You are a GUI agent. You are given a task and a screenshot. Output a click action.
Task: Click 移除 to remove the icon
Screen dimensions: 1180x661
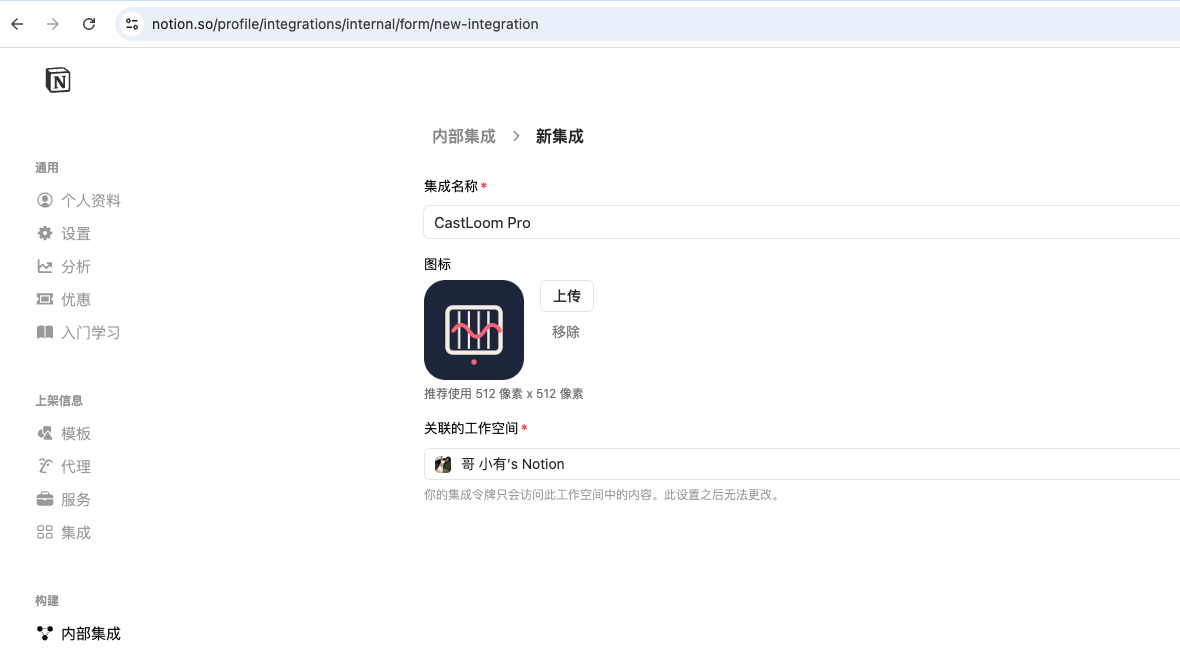coord(566,332)
